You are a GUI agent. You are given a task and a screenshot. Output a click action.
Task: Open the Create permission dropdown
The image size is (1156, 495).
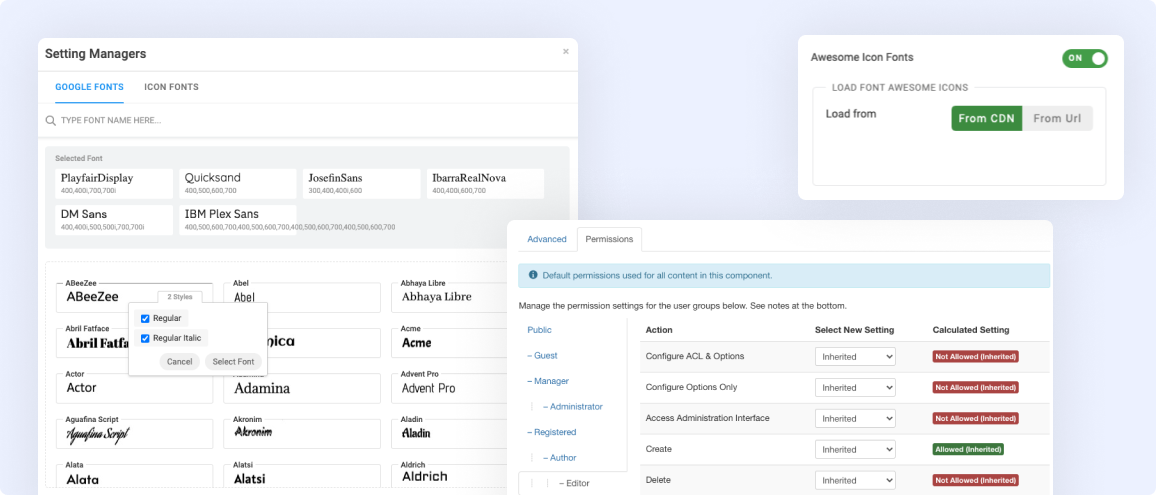tap(855, 449)
